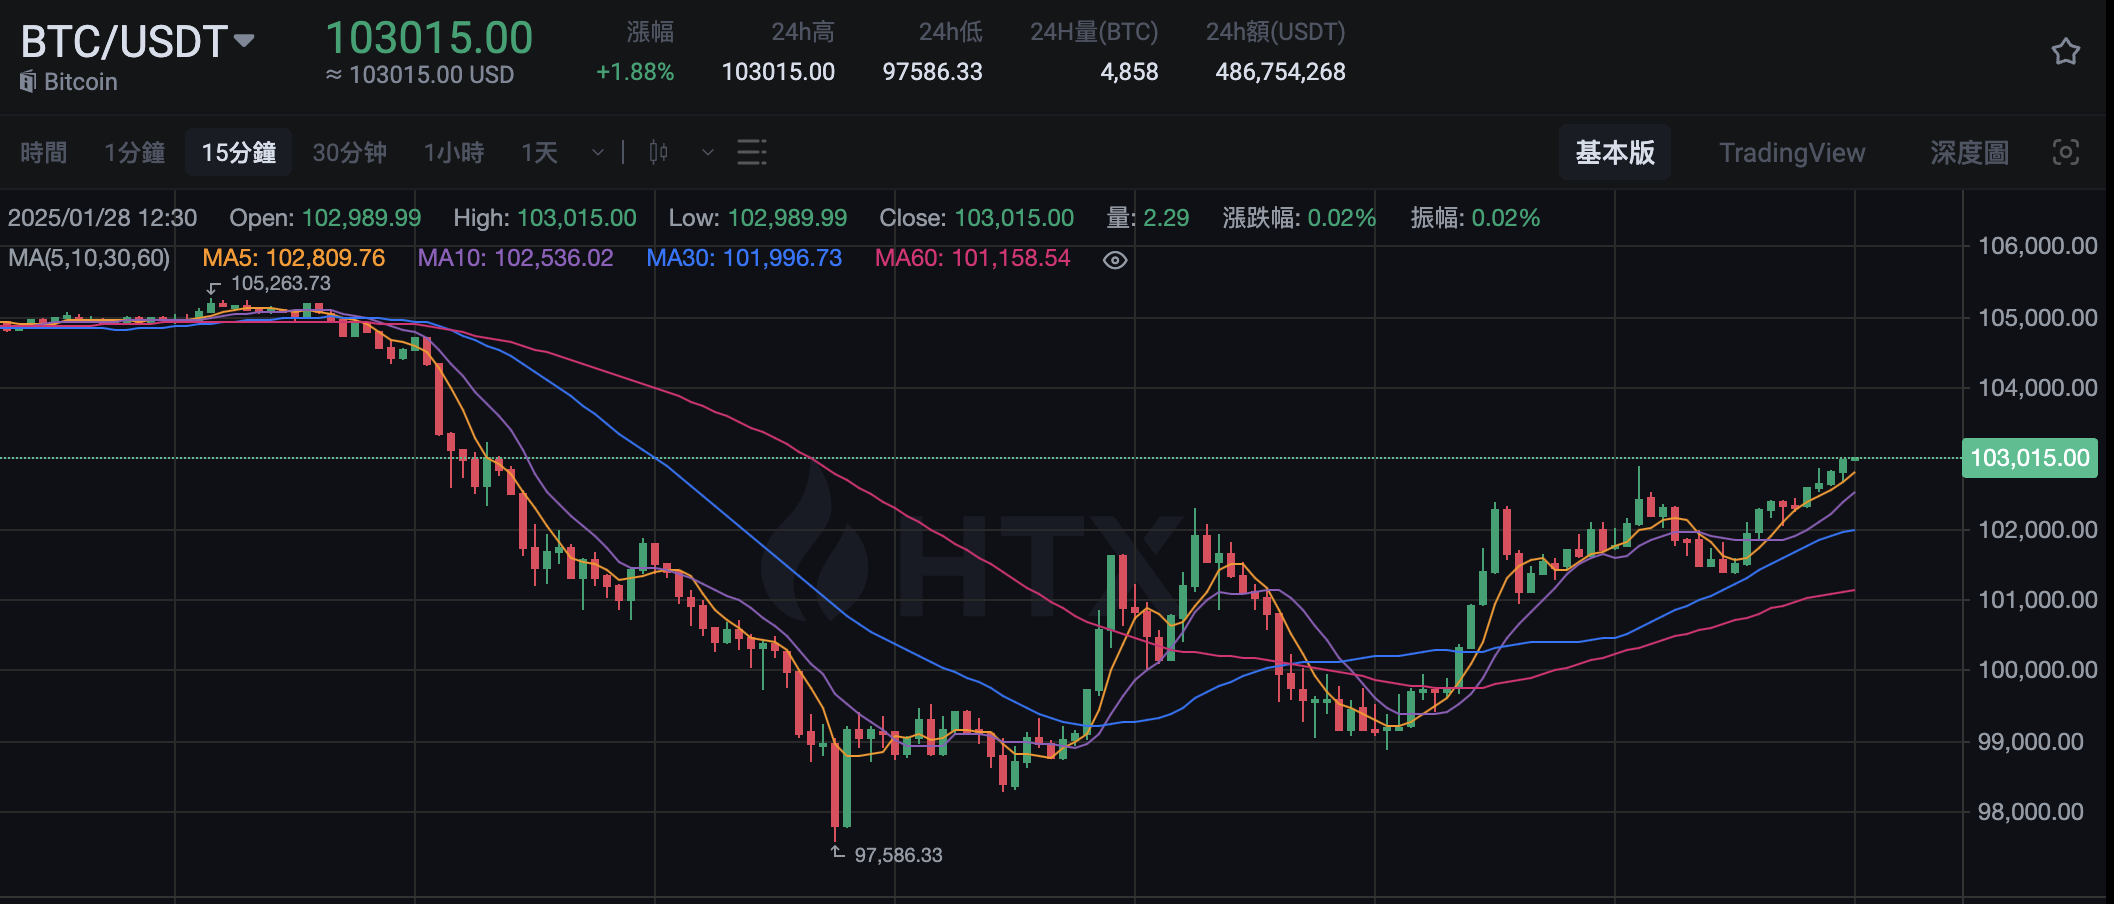Open the chart type dropdown chevron
The width and height of the screenshot is (2114, 904).
[706, 153]
